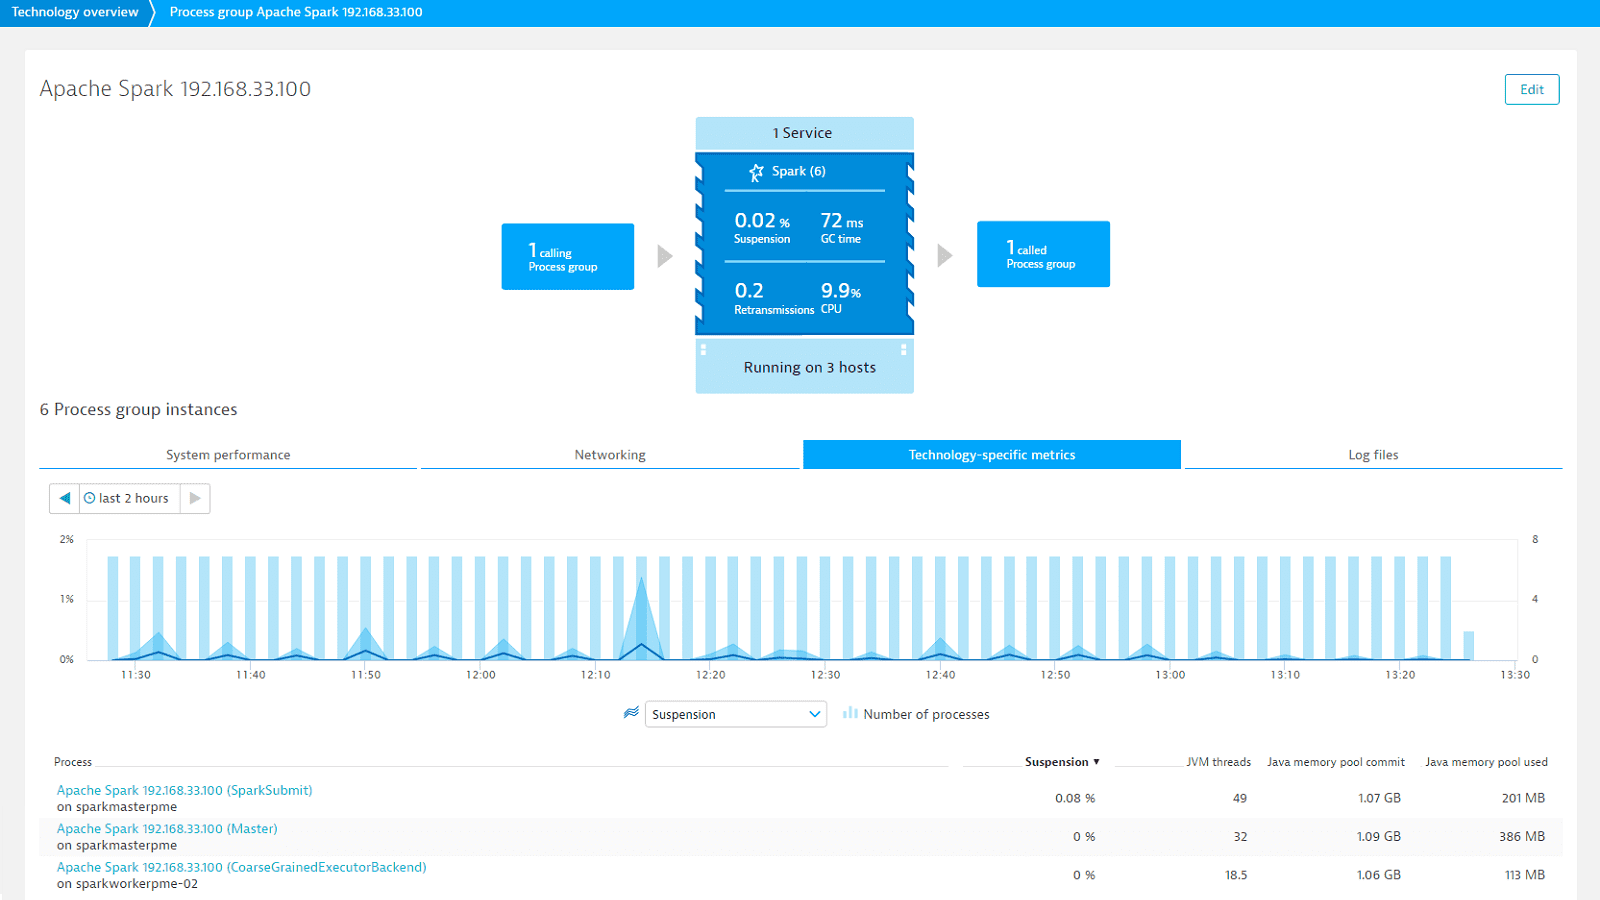Image resolution: width=1600 pixels, height=900 pixels.
Task: Click the 113 MB memory used value
Action: 1525,875
